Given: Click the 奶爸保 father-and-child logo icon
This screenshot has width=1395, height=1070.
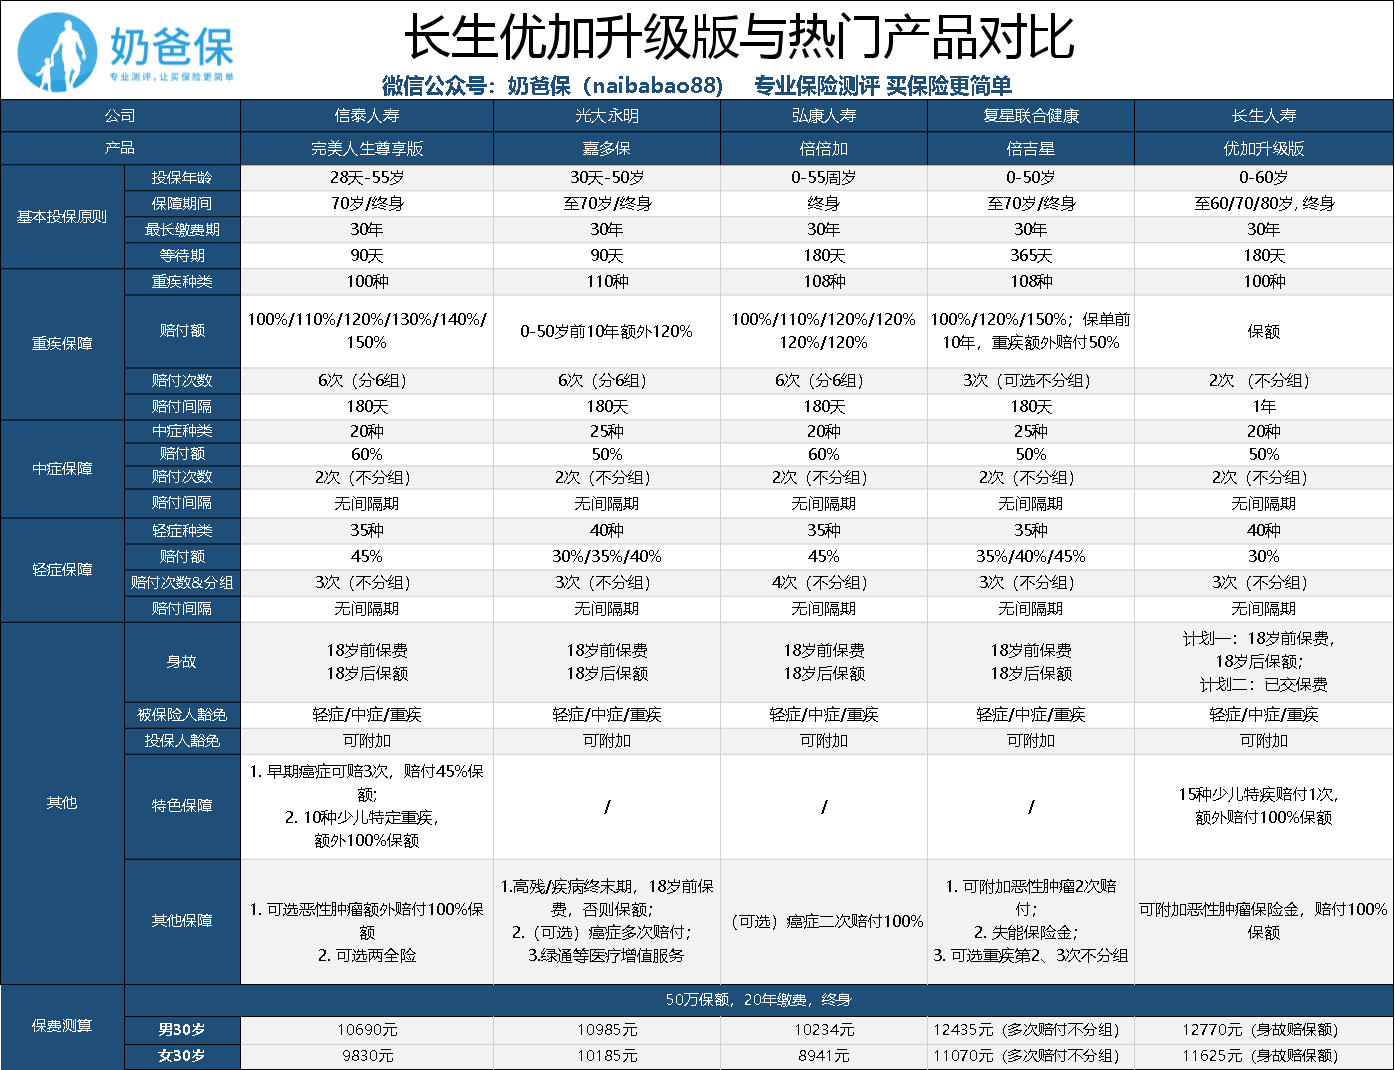Looking at the screenshot, I should click(57, 52).
